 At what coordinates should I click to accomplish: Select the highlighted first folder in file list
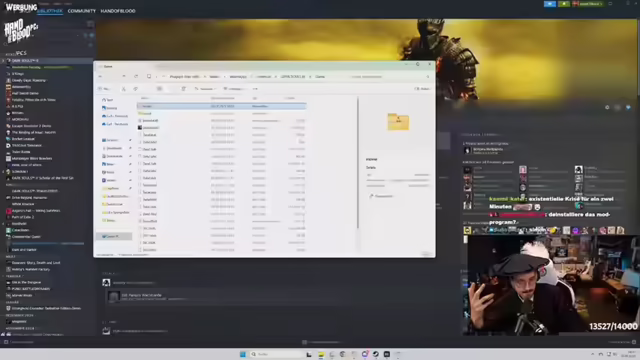click(x=222, y=106)
